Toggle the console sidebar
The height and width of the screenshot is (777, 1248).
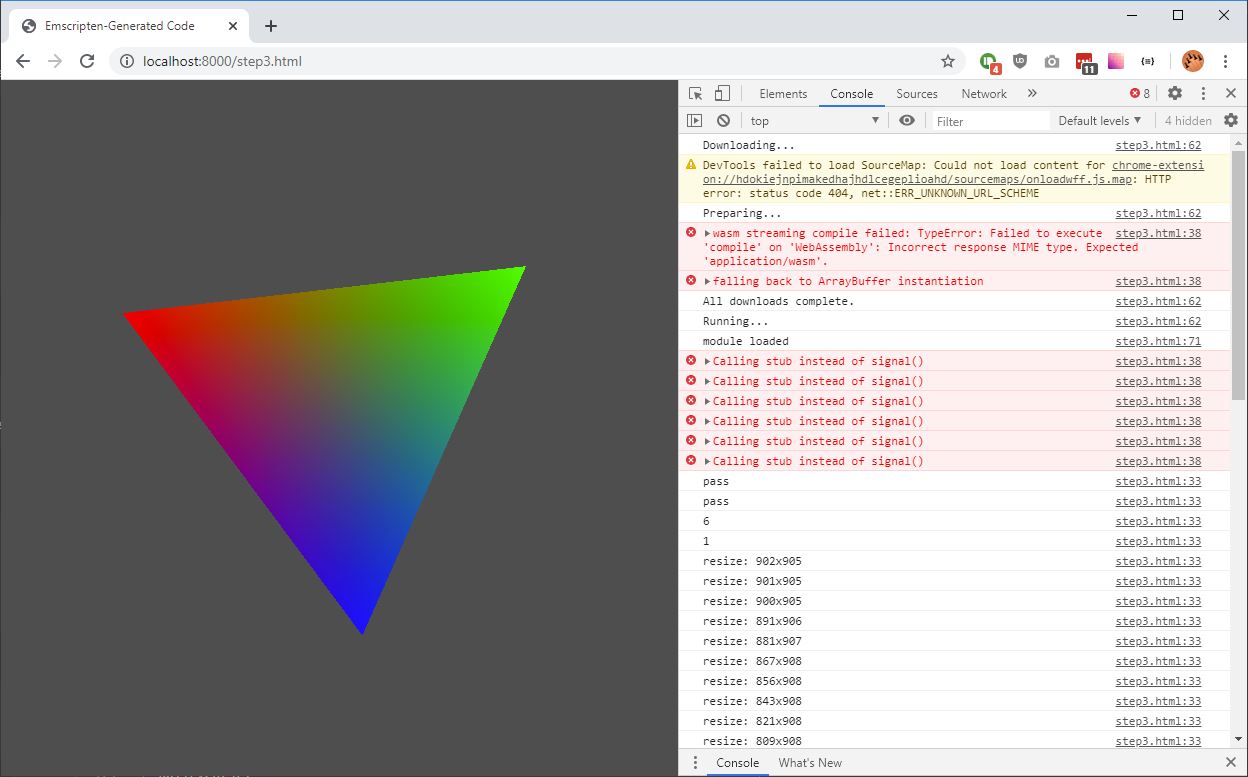[695, 120]
